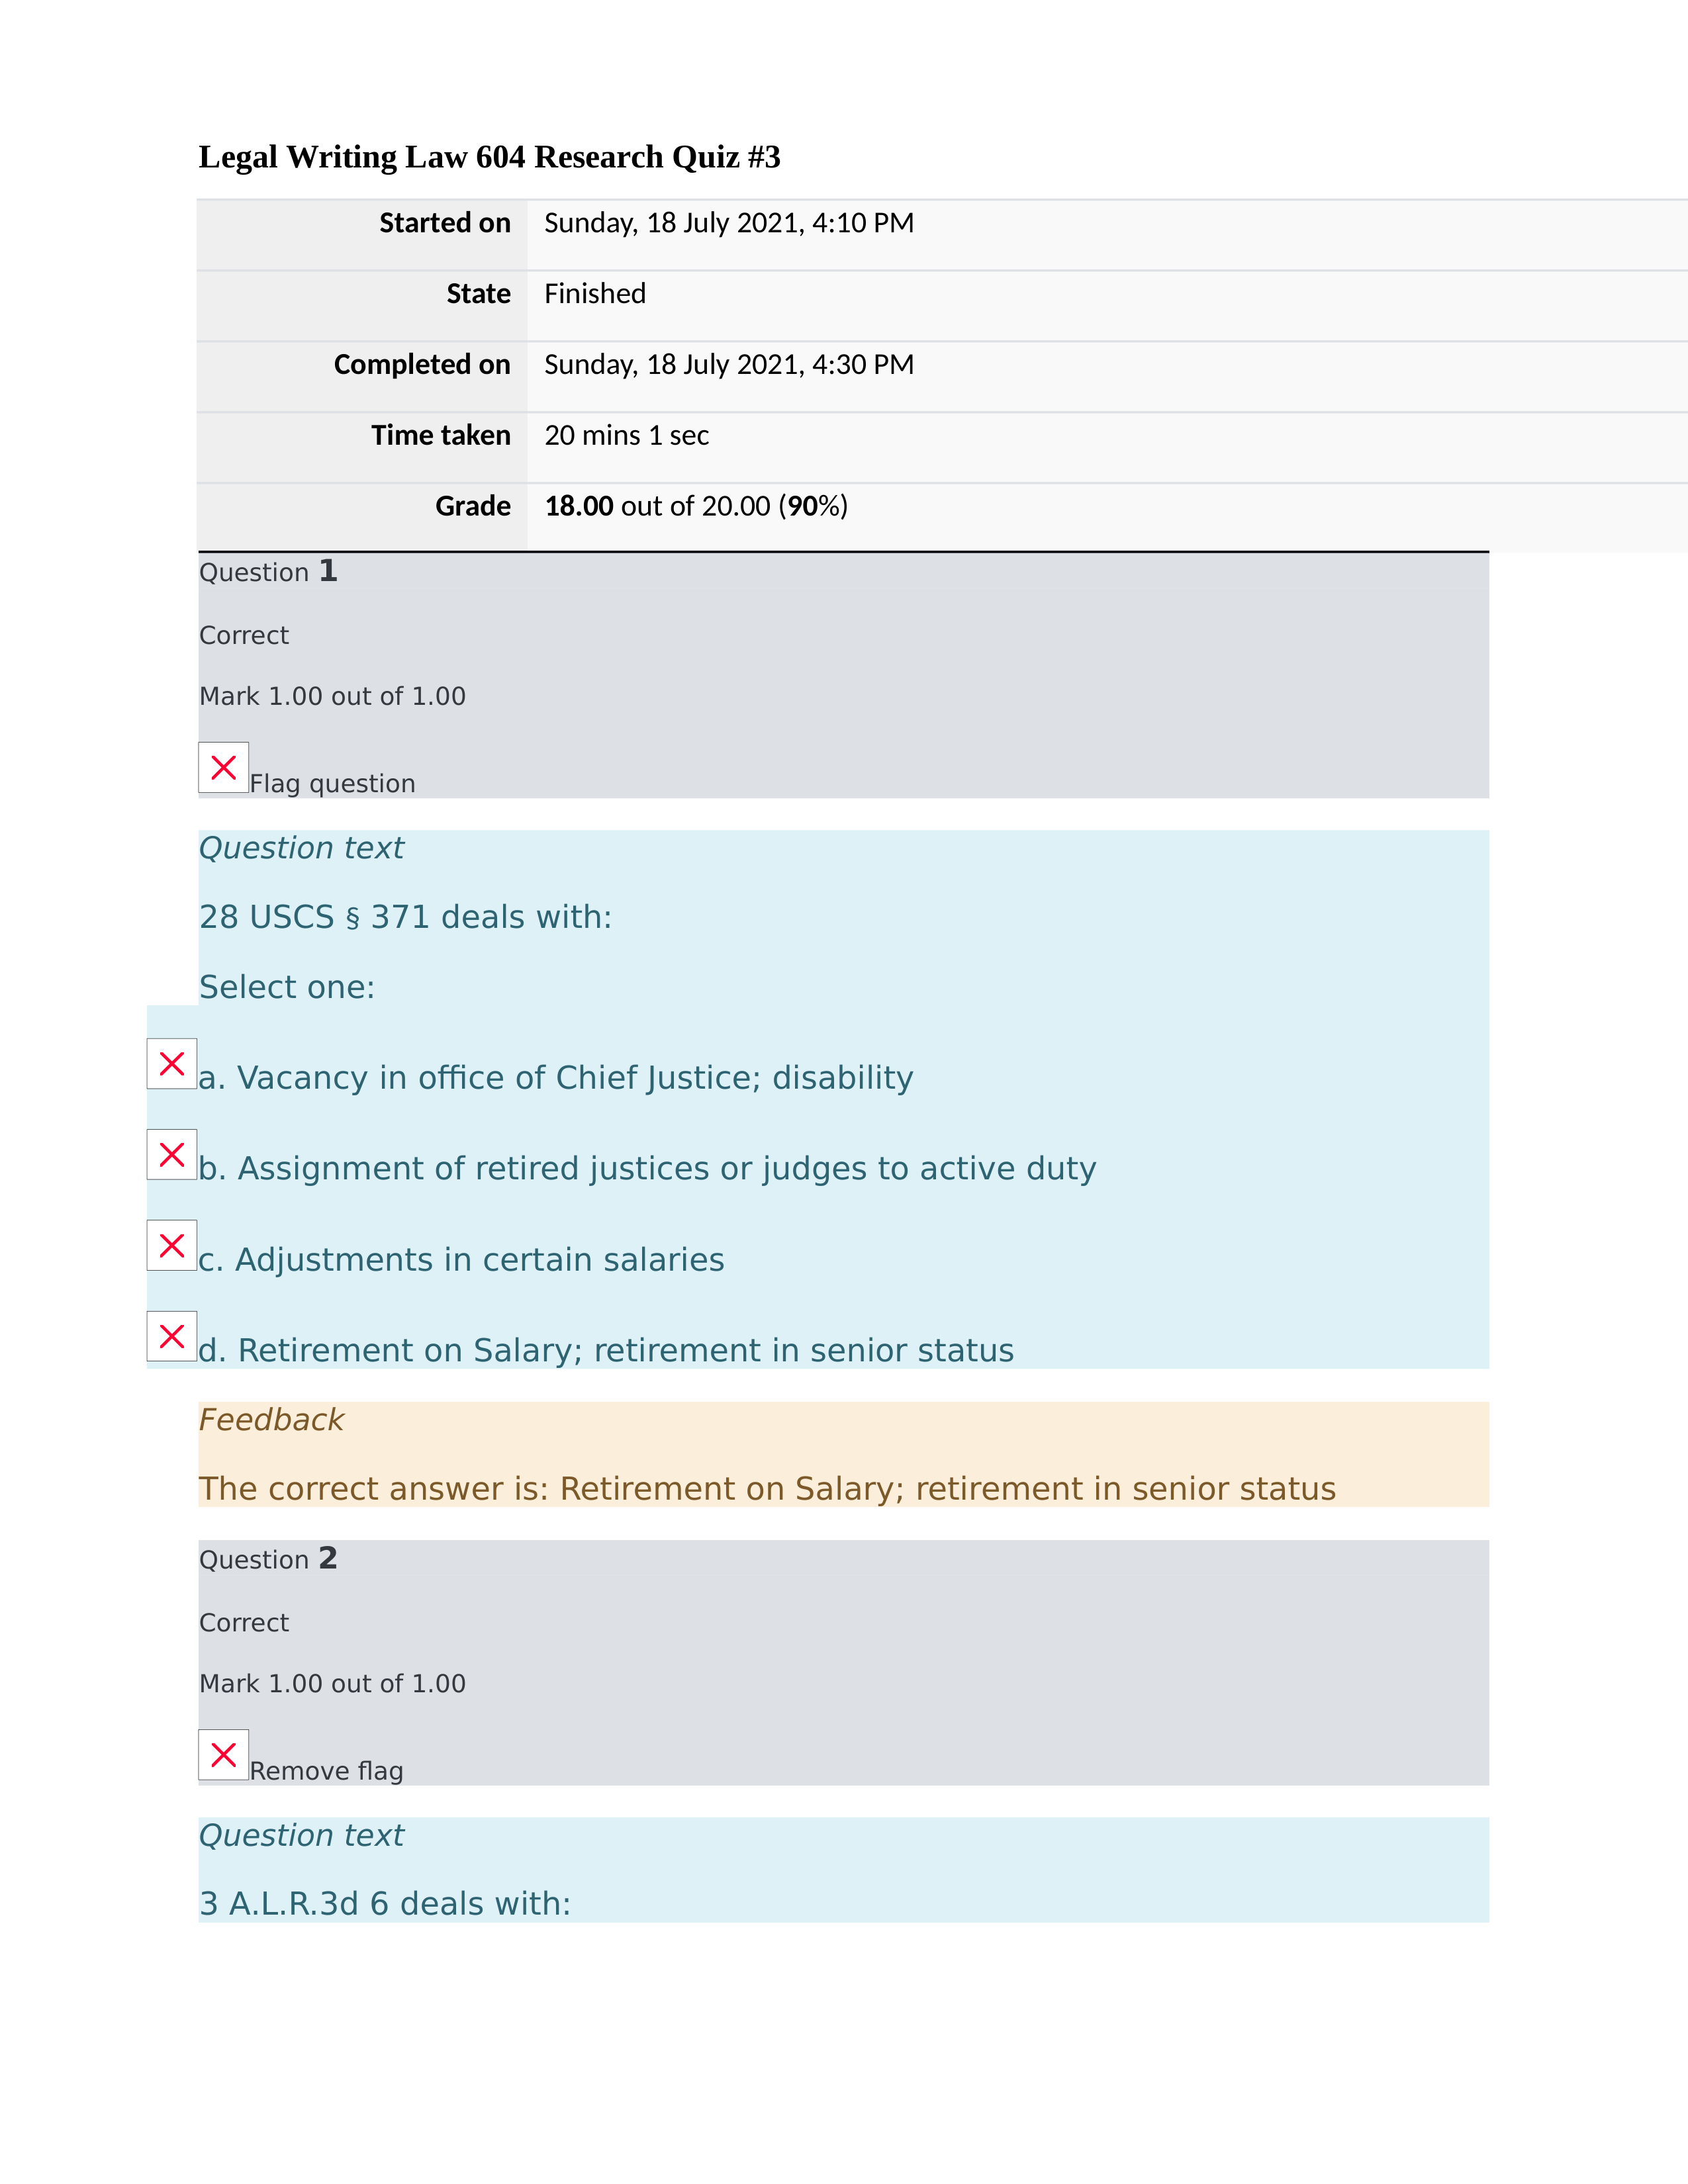The height and width of the screenshot is (2184, 1688).
Task: Click the Started on date value
Action: click(x=729, y=223)
